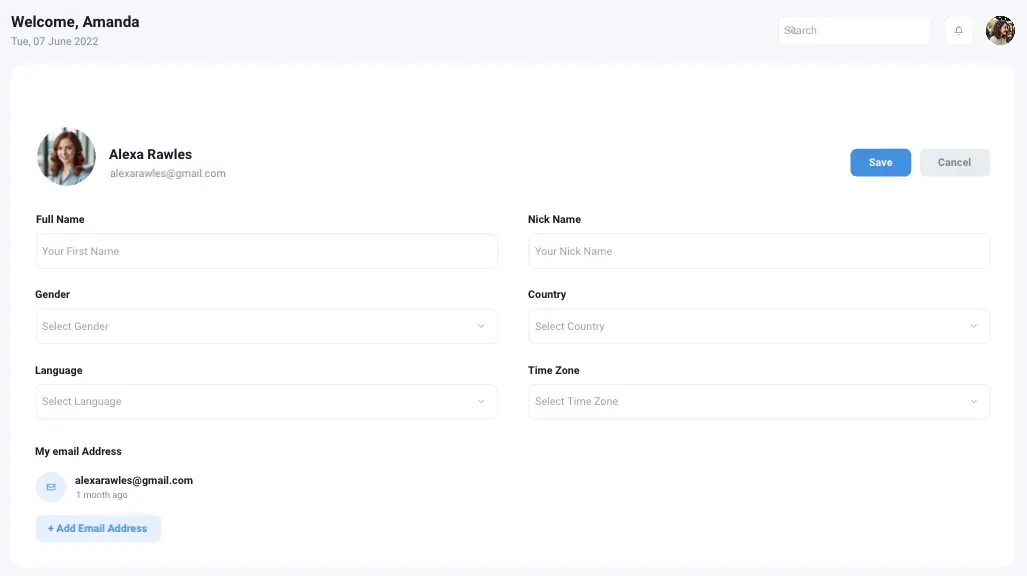Click the bold alexarawles@gmail.com email entry
The width and height of the screenshot is (1027, 576).
point(134,480)
